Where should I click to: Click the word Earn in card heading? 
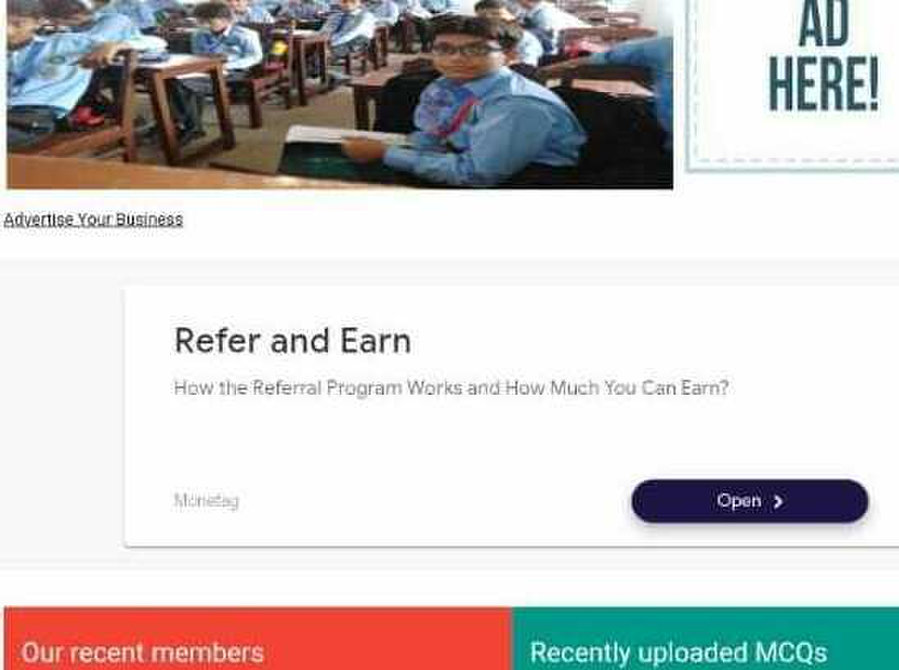pyautogui.click(x=376, y=341)
